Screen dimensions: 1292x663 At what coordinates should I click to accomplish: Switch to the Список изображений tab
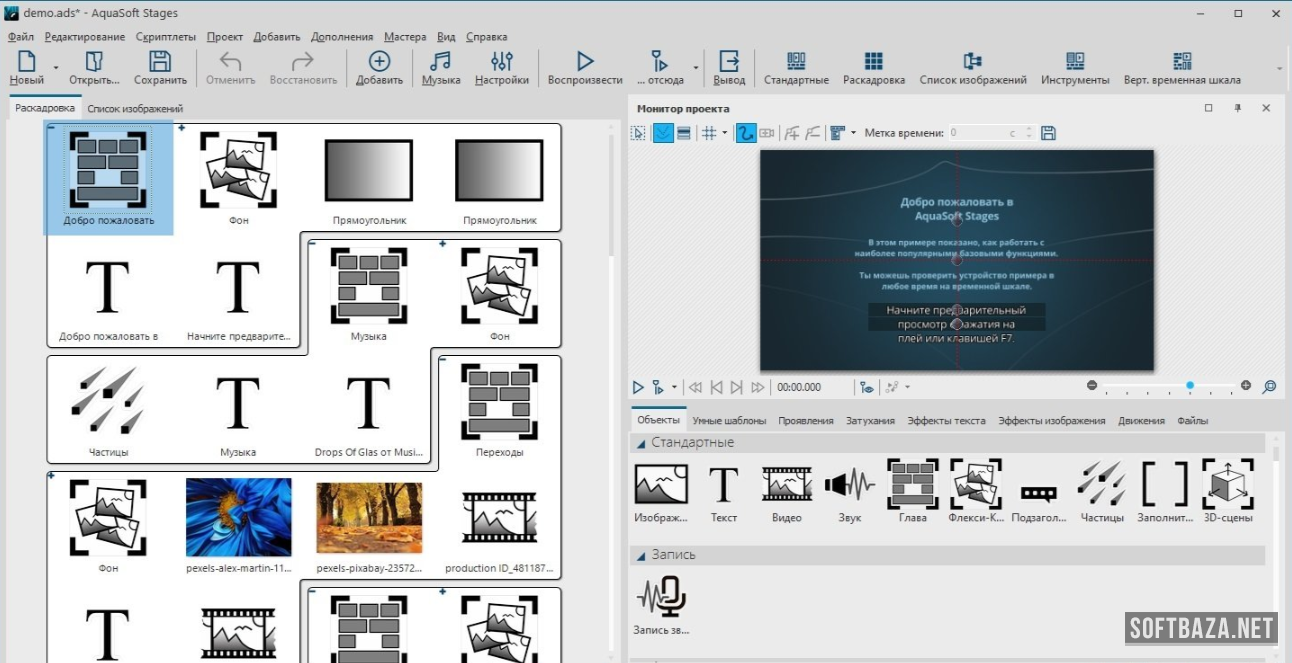point(135,108)
